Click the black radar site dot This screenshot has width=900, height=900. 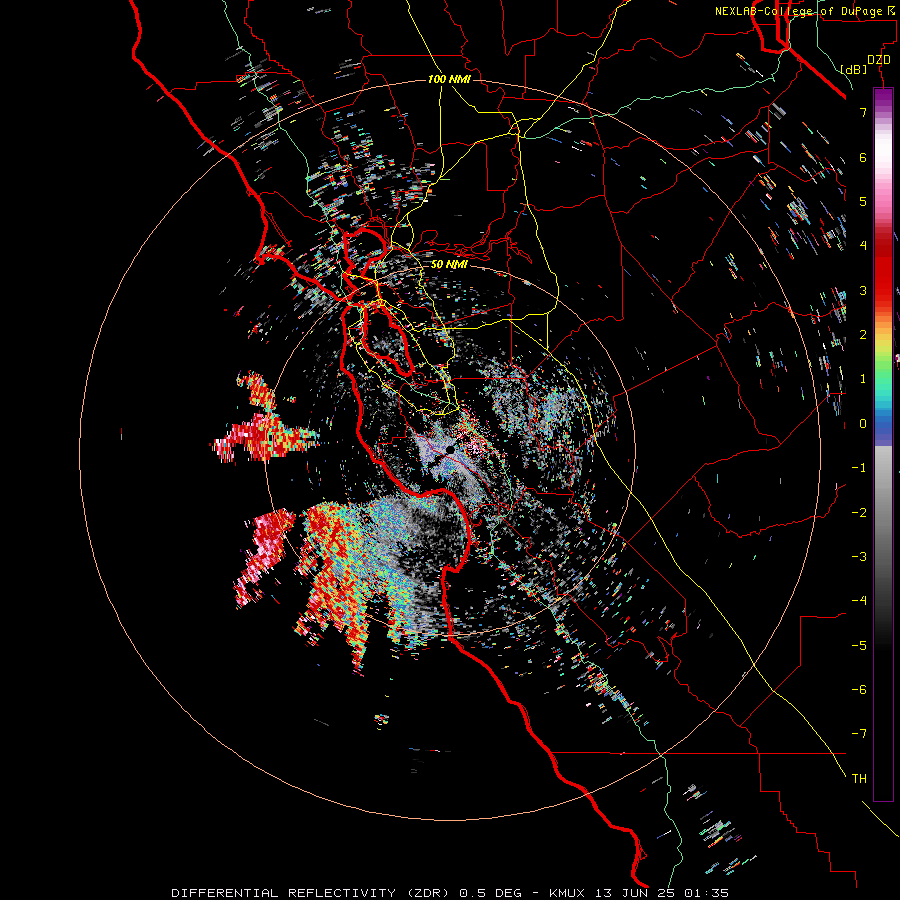coord(451,451)
